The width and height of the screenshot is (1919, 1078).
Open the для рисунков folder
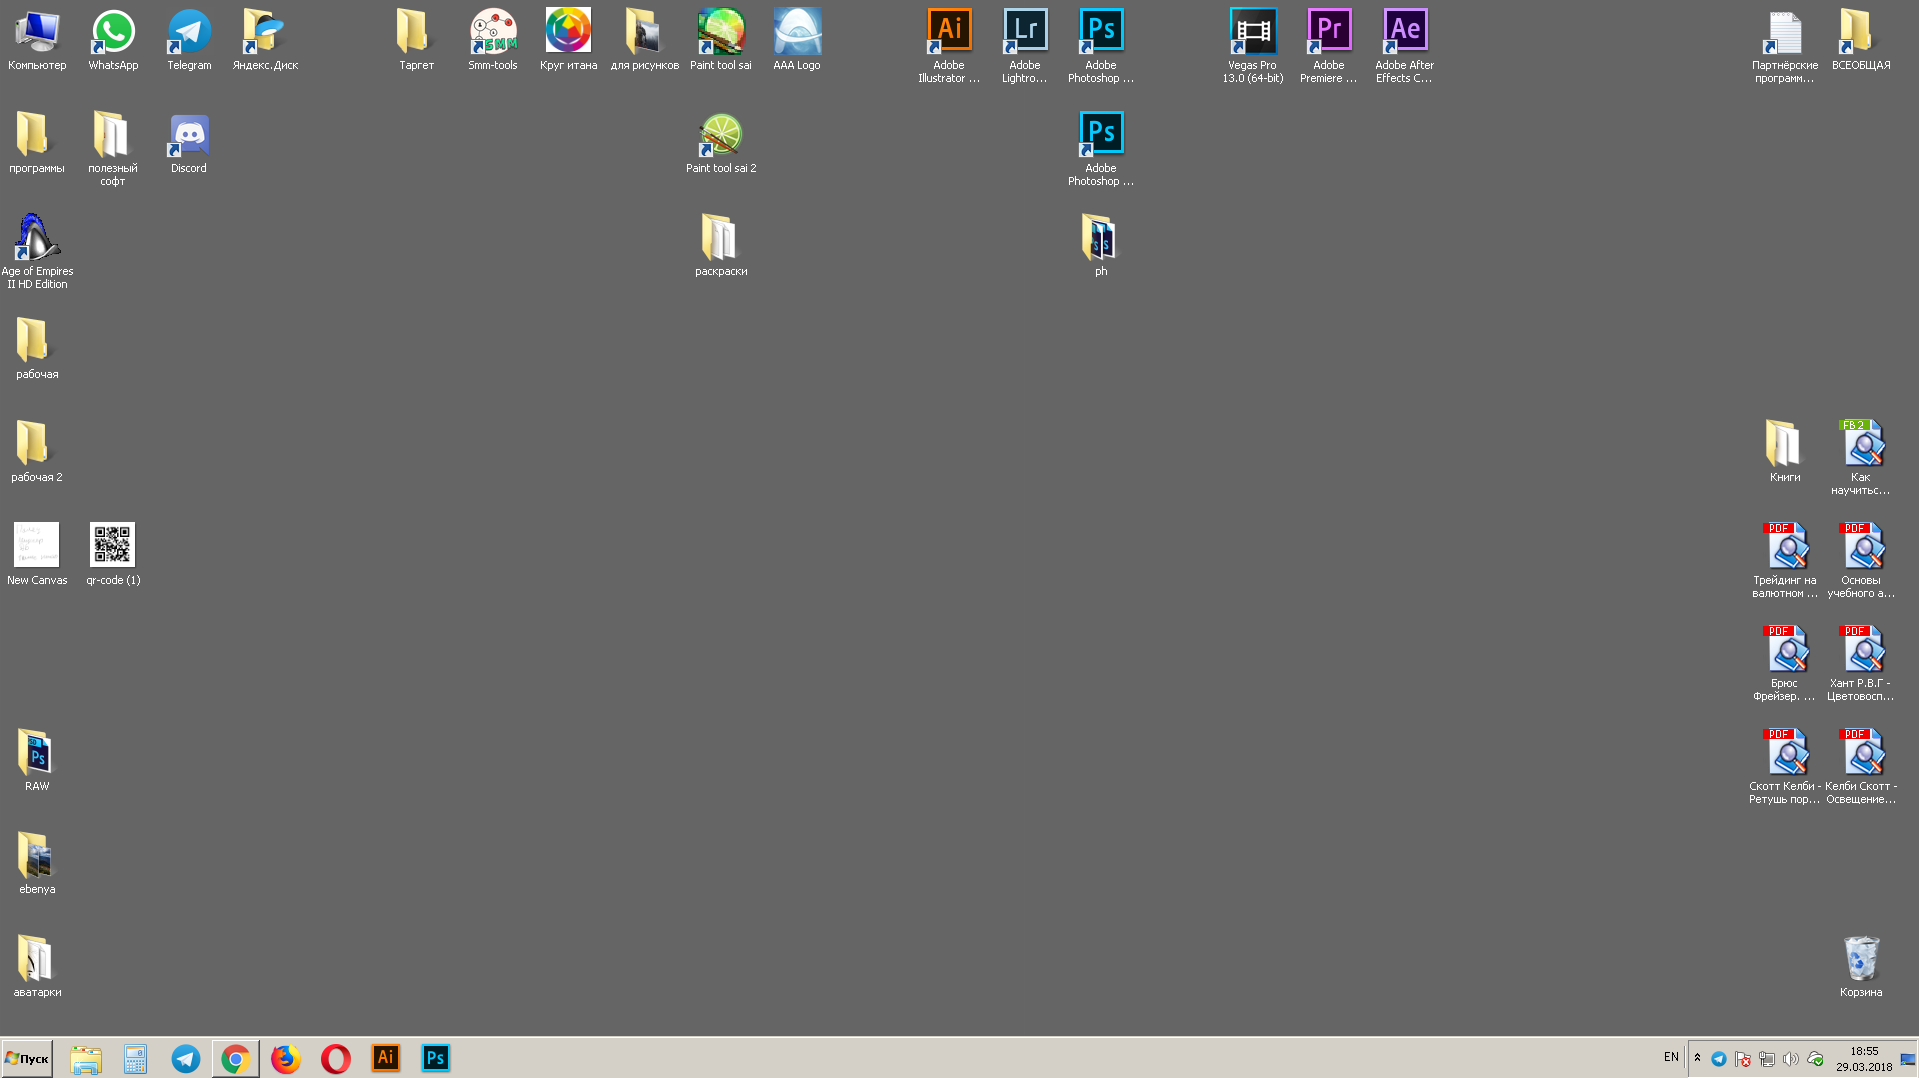[x=644, y=40]
